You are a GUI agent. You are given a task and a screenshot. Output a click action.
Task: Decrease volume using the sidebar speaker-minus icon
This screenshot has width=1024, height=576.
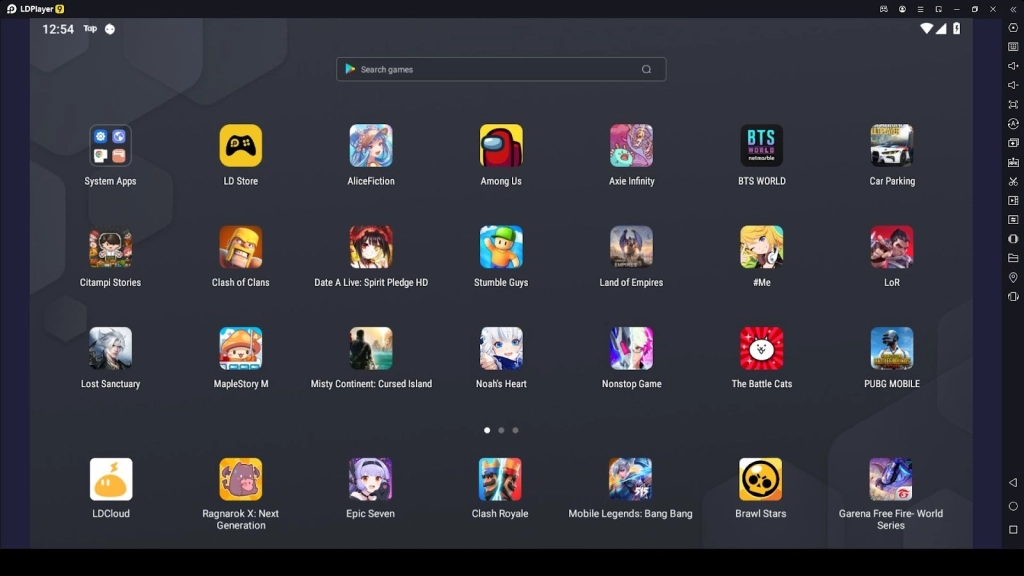pos(1013,85)
